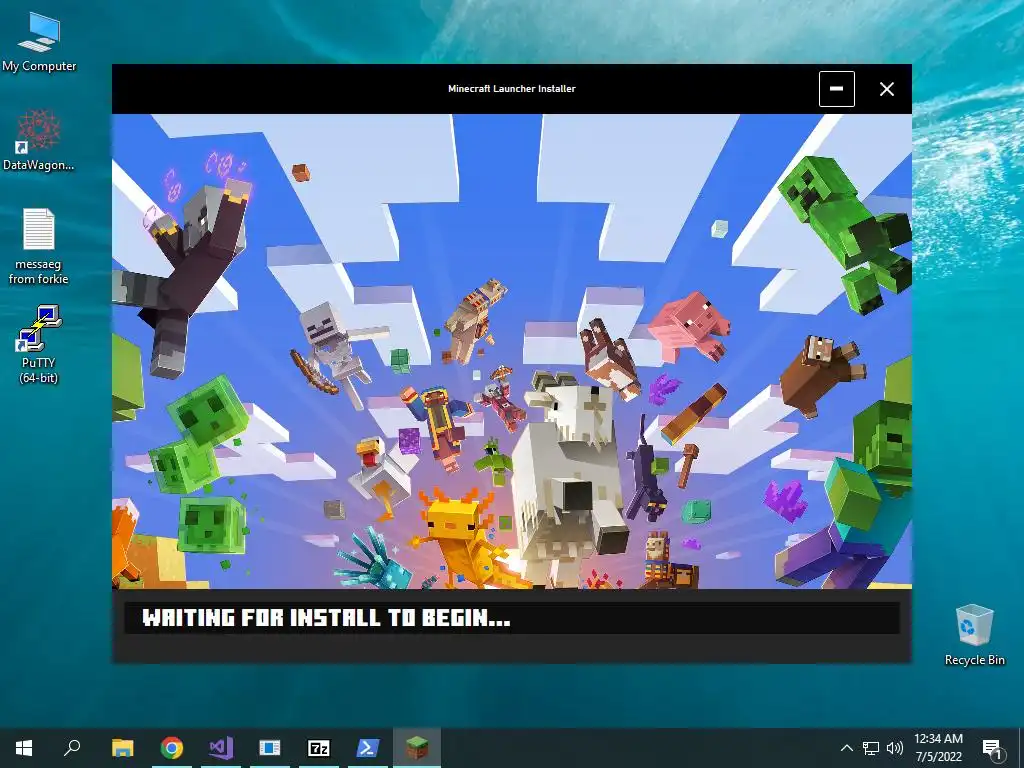Viewport: 1024px width, 768px height.
Task: Open Visual Studio from taskbar
Action: pyautogui.click(x=221, y=748)
